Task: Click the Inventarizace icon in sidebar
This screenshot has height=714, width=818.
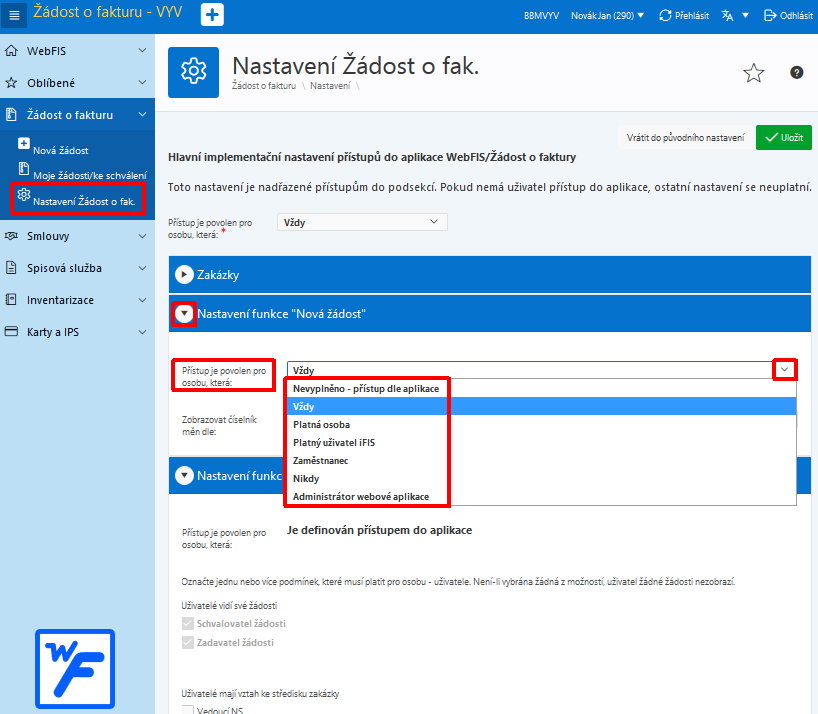Action: 11,299
